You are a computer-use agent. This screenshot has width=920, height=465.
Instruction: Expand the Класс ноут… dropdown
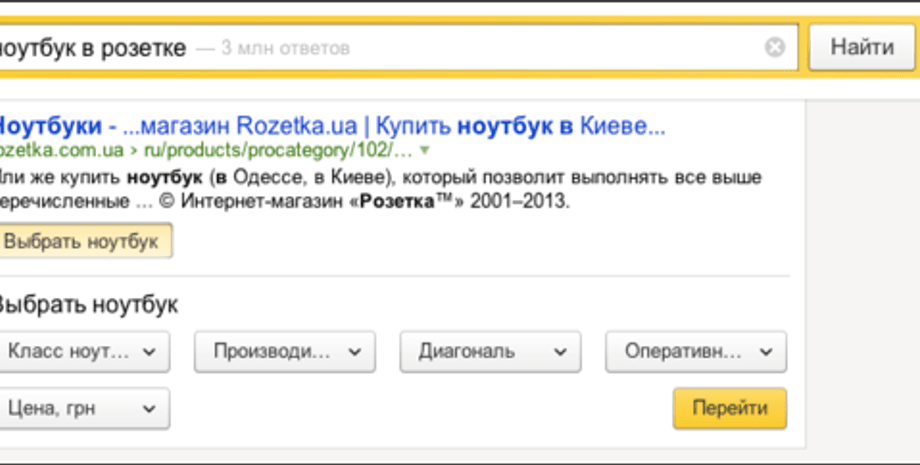[x=82, y=352]
